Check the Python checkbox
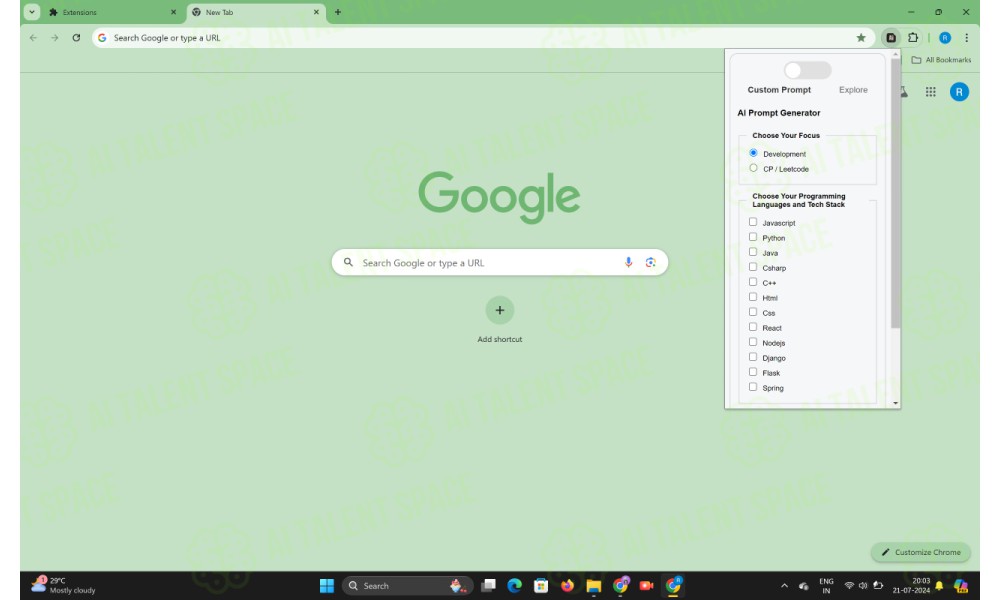 point(753,237)
